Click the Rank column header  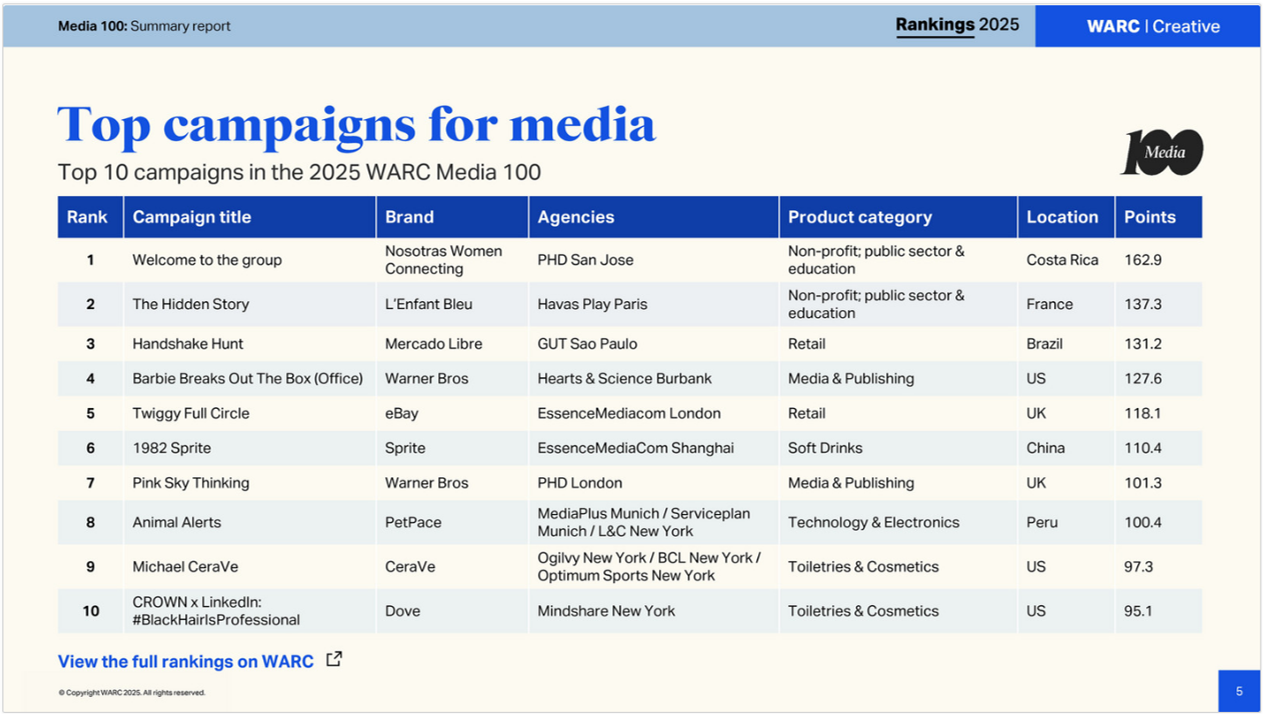point(87,217)
